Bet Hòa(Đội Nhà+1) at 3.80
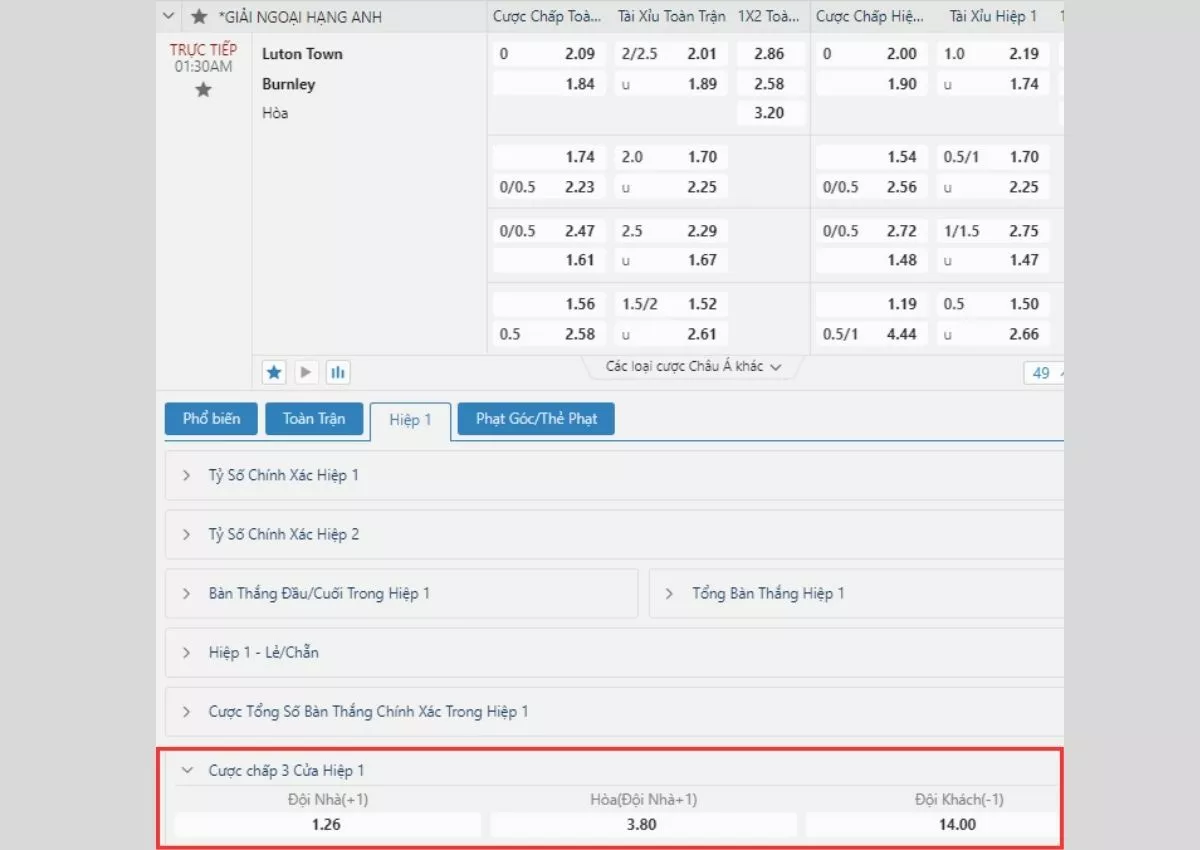The width and height of the screenshot is (1200, 850). pos(643,825)
